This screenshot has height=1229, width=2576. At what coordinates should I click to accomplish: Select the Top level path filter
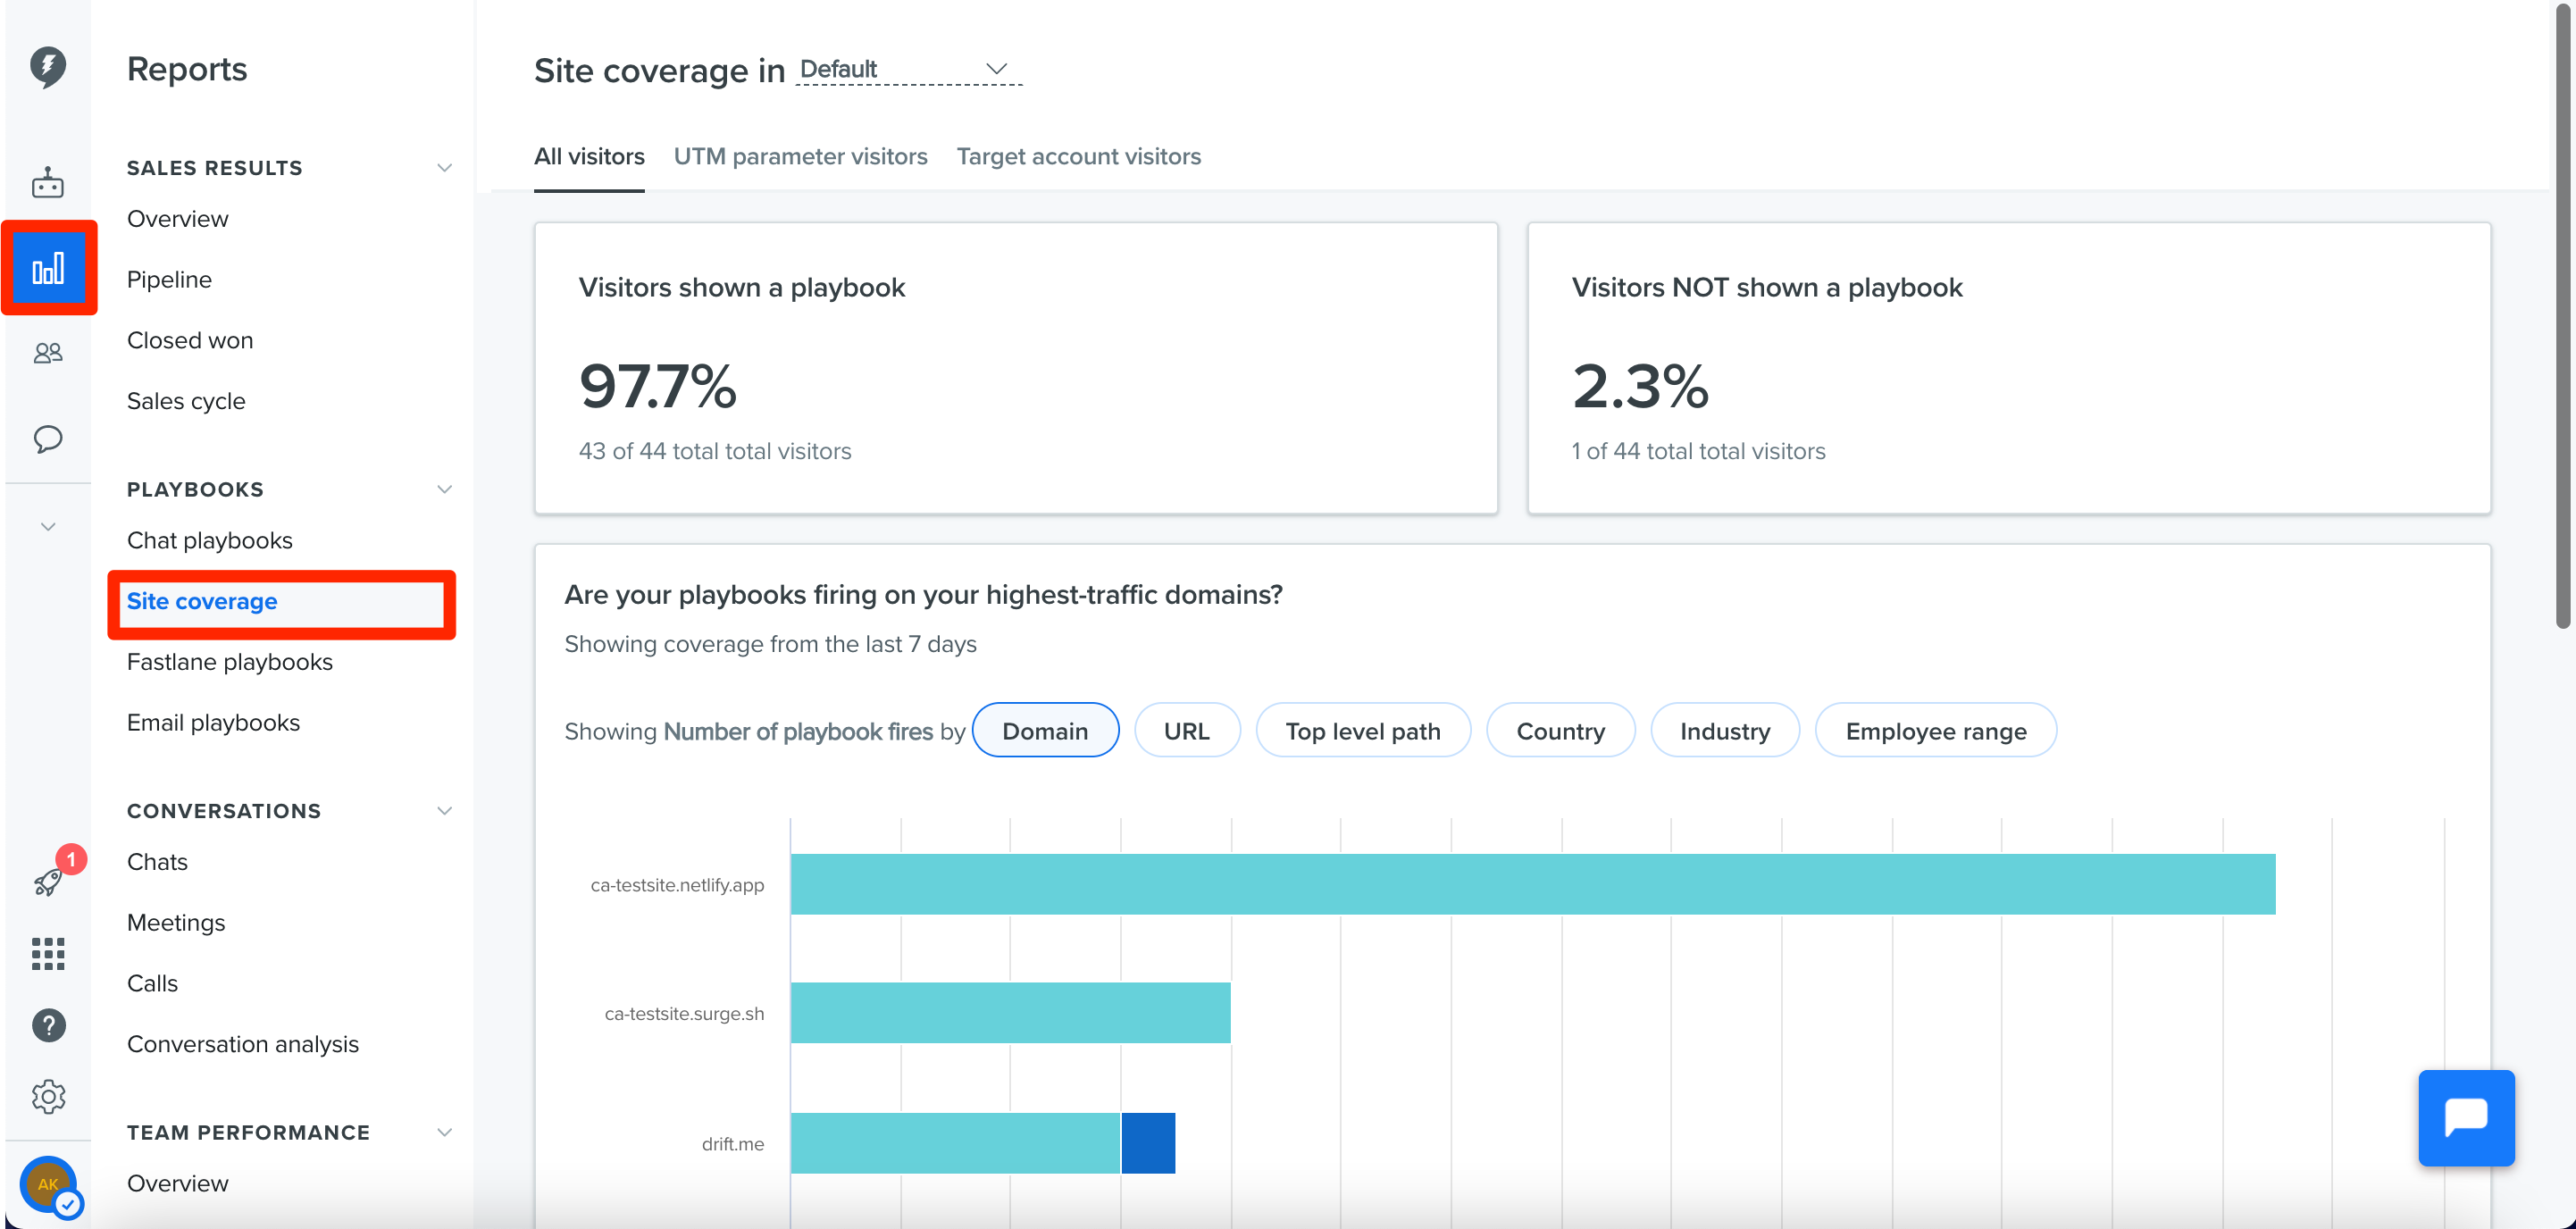tap(1362, 731)
